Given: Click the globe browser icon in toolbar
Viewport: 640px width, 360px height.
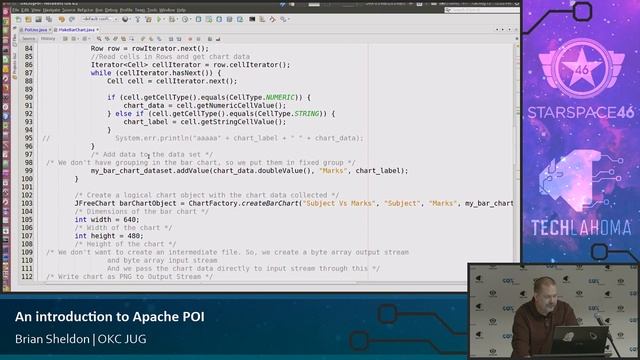Looking at the screenshot, I should (x=125, y=19).
